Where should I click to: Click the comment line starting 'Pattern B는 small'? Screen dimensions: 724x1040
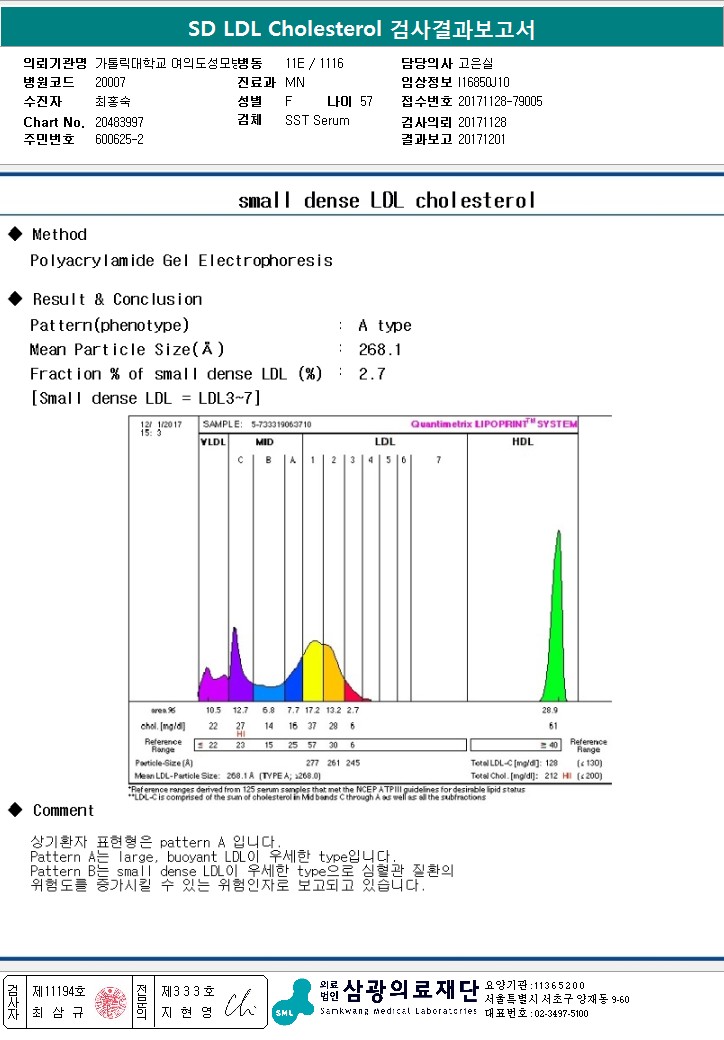click(242, 871)
